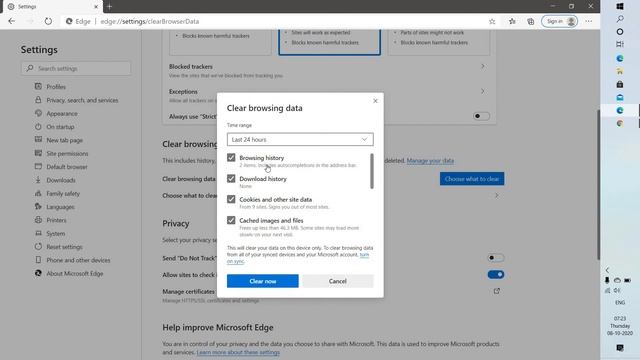Open Cortana circle on taskbar
Viewport: 640px width, 360px height.
pyautogui.click(x=620, y=31)
